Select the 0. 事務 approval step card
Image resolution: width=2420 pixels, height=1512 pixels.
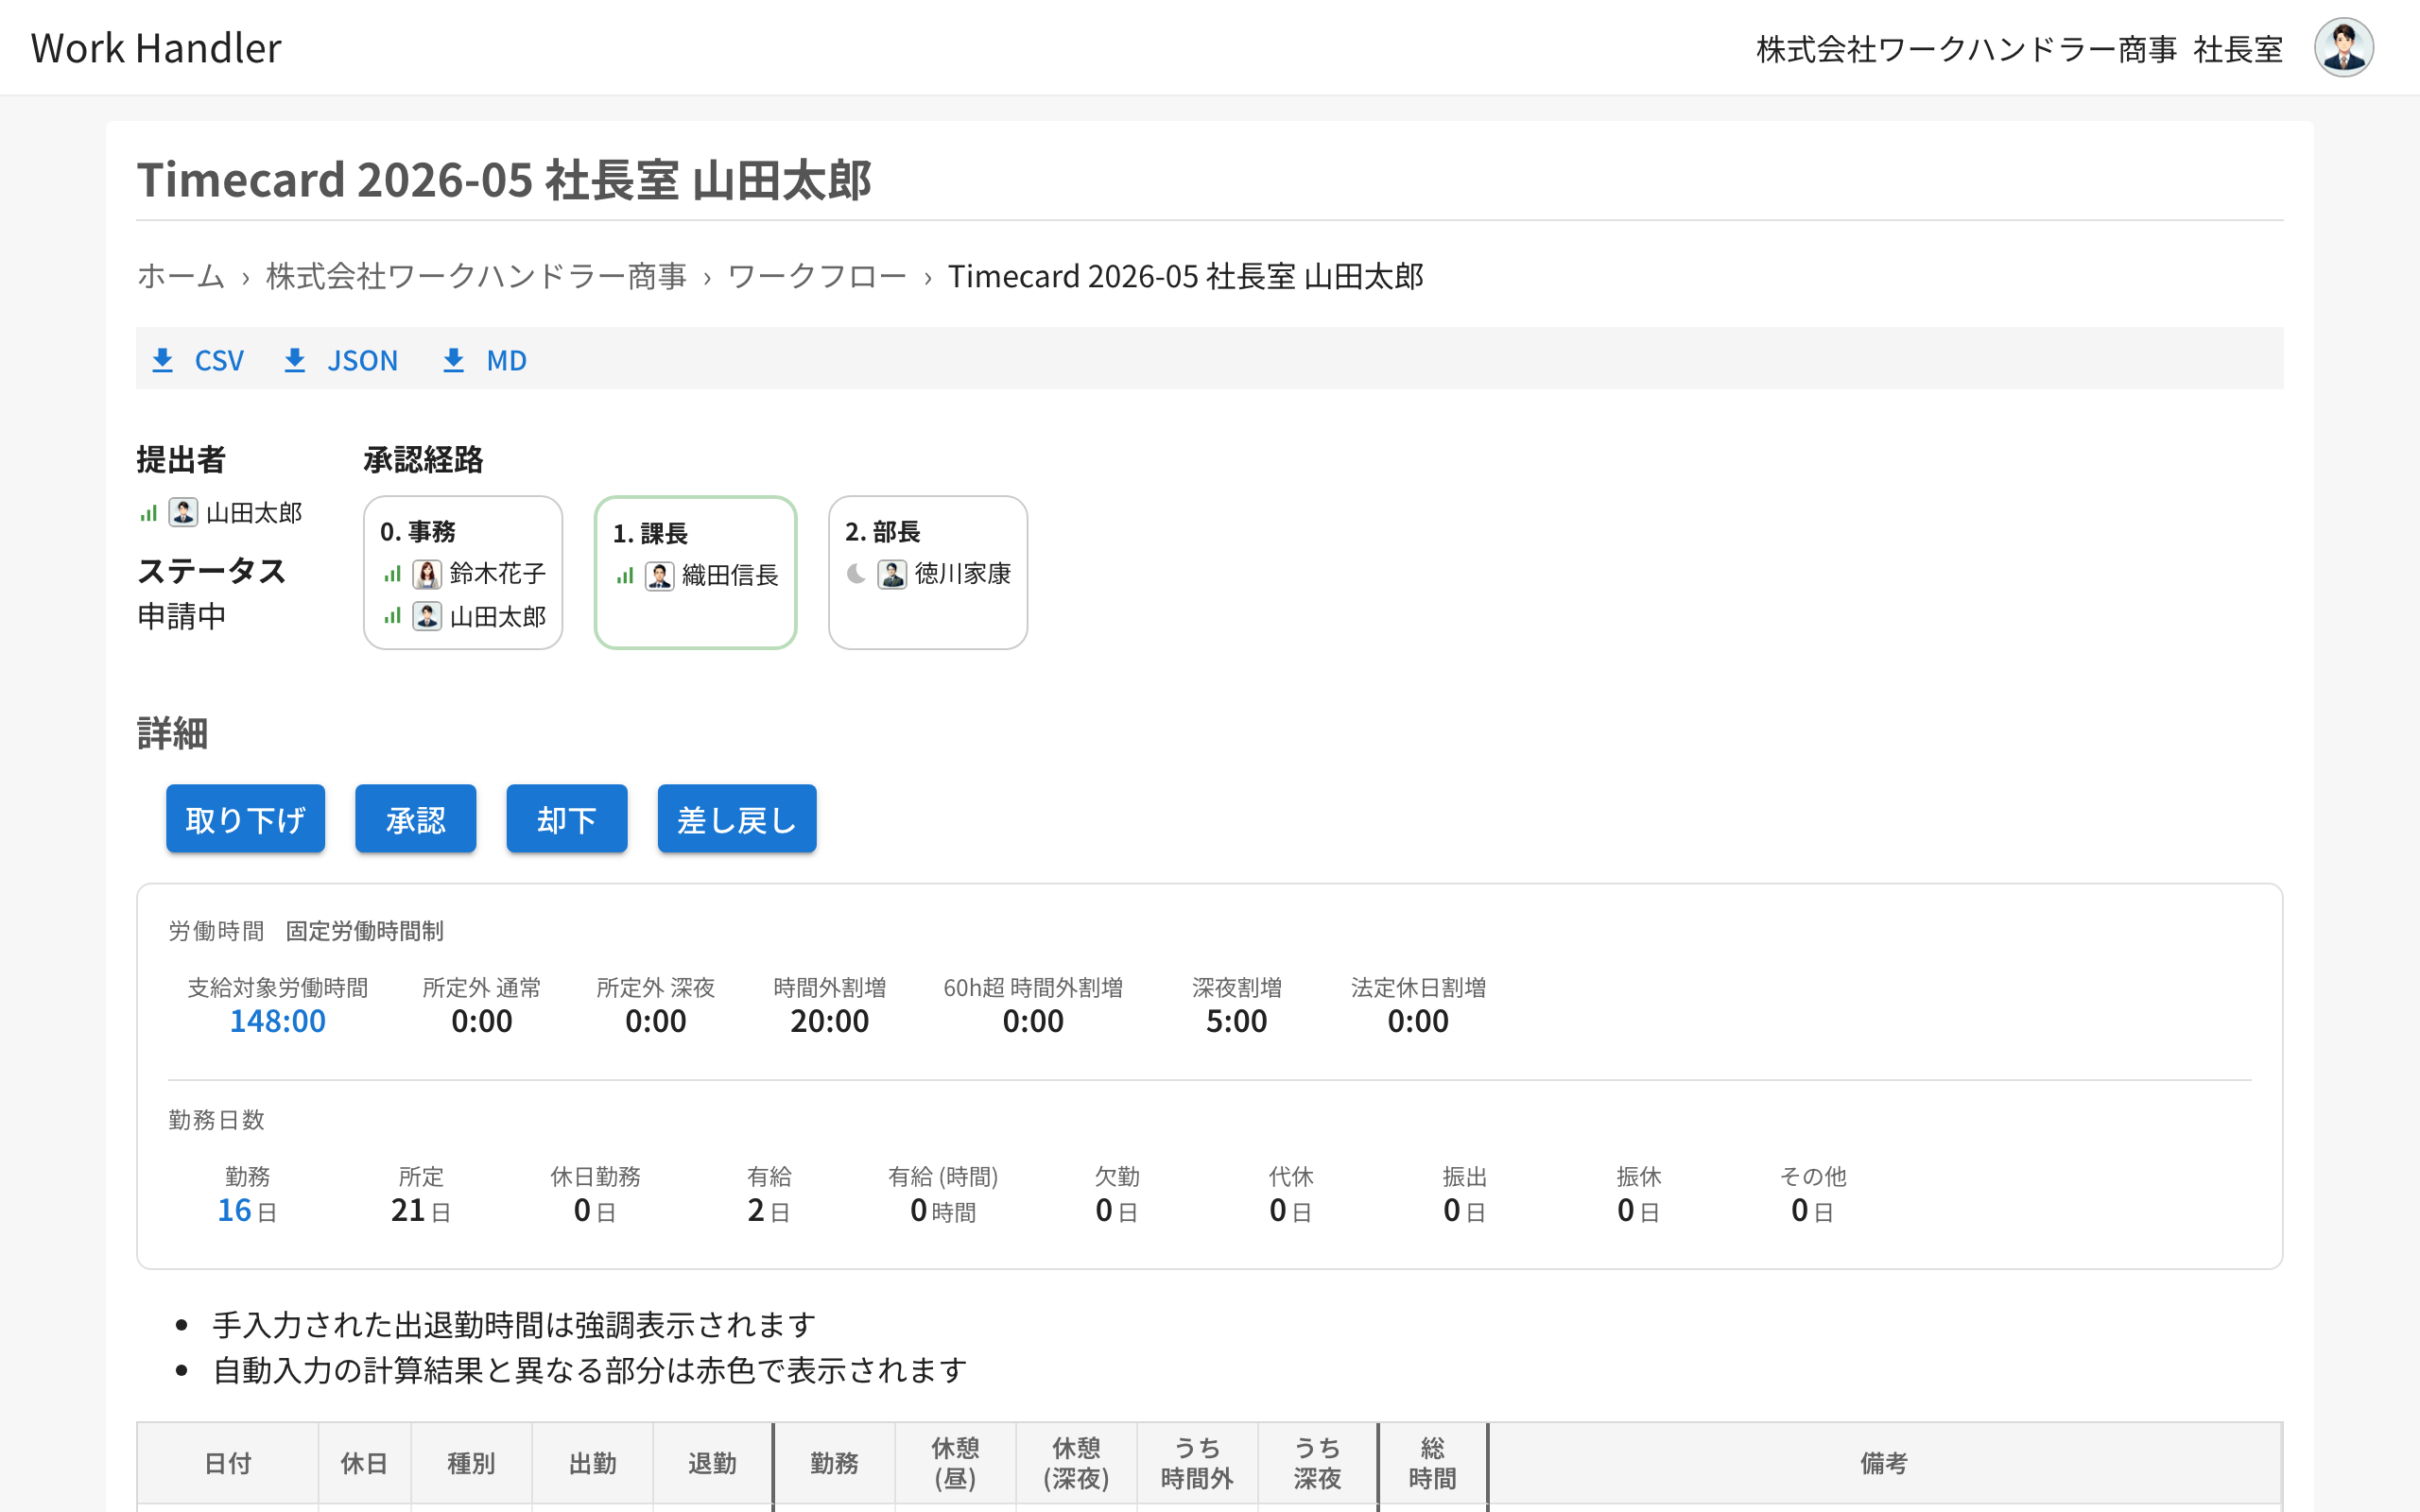coord(463,572)
